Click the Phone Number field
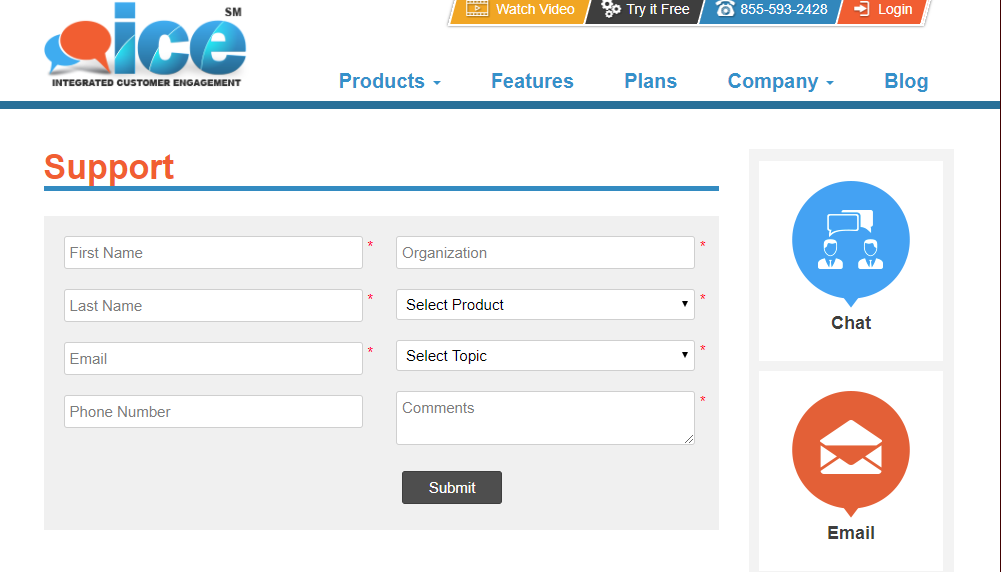The image size is (1001, 572). [x=213, y=412]
